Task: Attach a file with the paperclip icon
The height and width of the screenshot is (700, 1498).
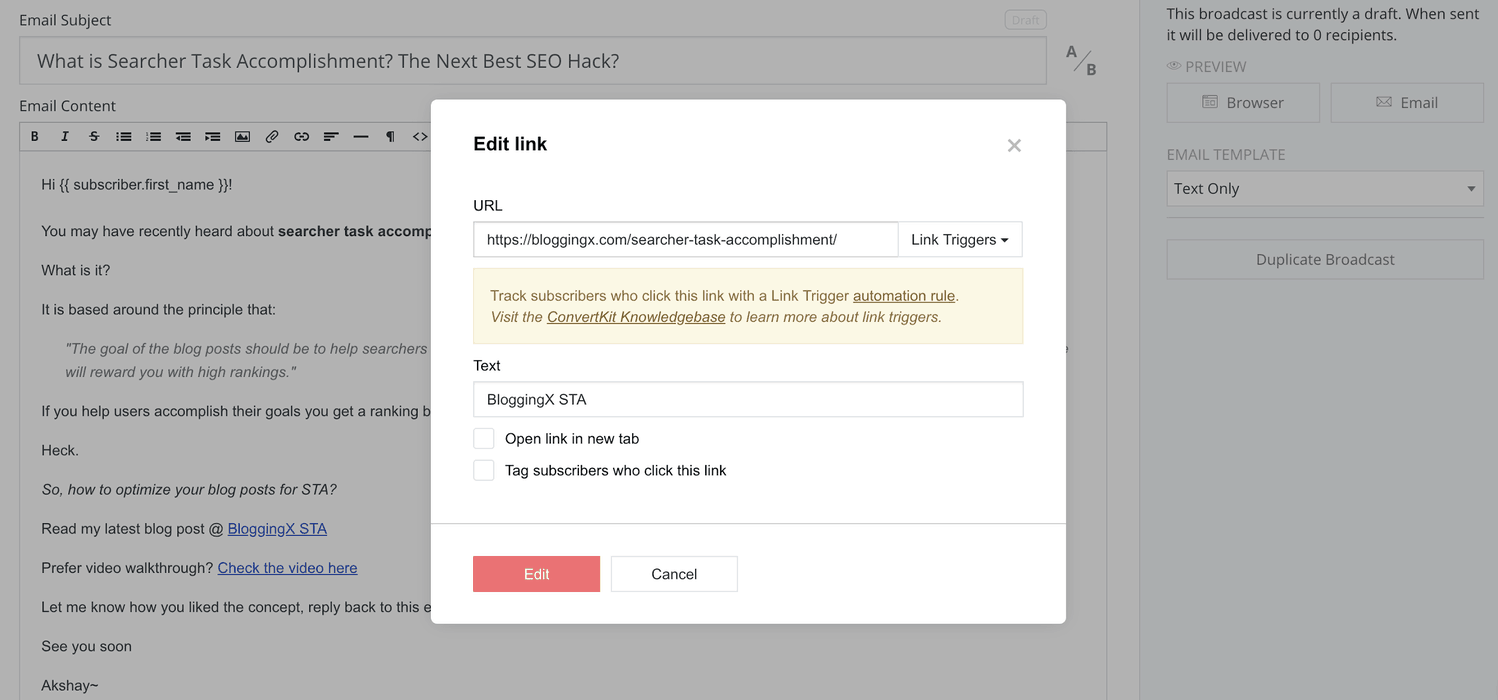Action: (272, 136)
